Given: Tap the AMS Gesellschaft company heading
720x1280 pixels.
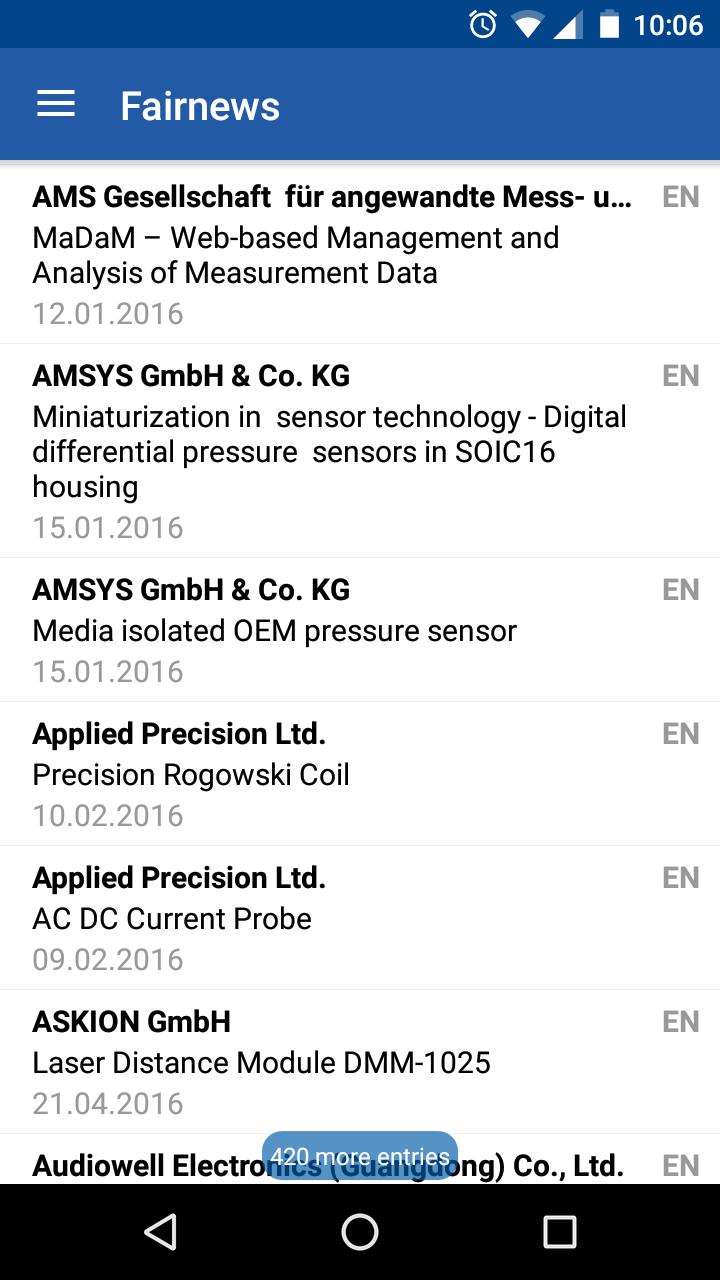Looking at the screenshot, I should coord(332,197).
